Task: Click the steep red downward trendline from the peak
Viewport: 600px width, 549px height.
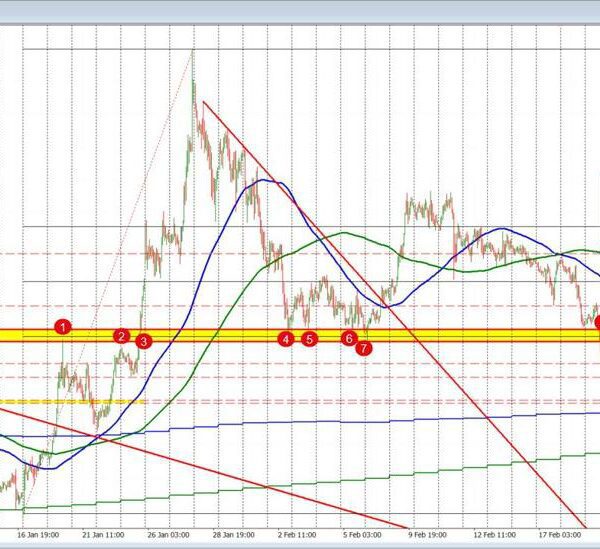Action: pyautogui.click(x=394, y=314)
